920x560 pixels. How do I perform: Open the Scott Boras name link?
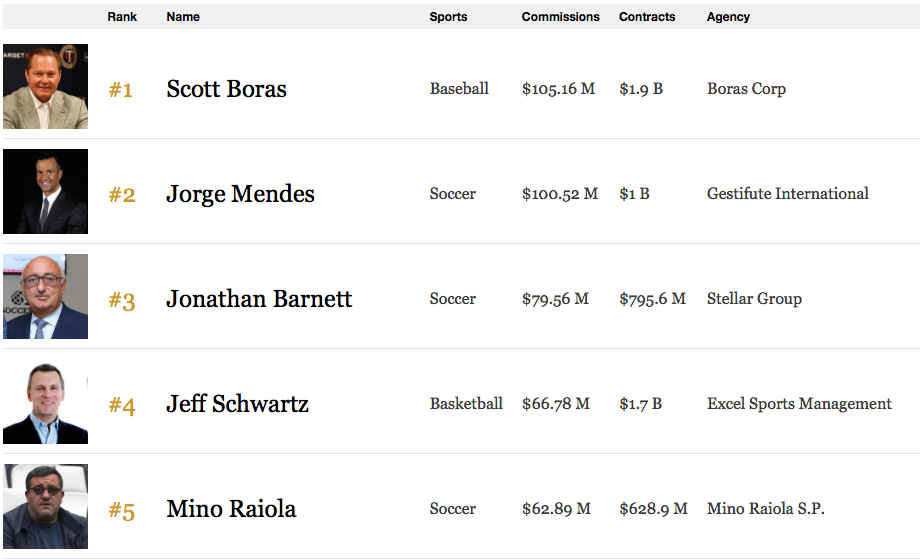[226, 89]
